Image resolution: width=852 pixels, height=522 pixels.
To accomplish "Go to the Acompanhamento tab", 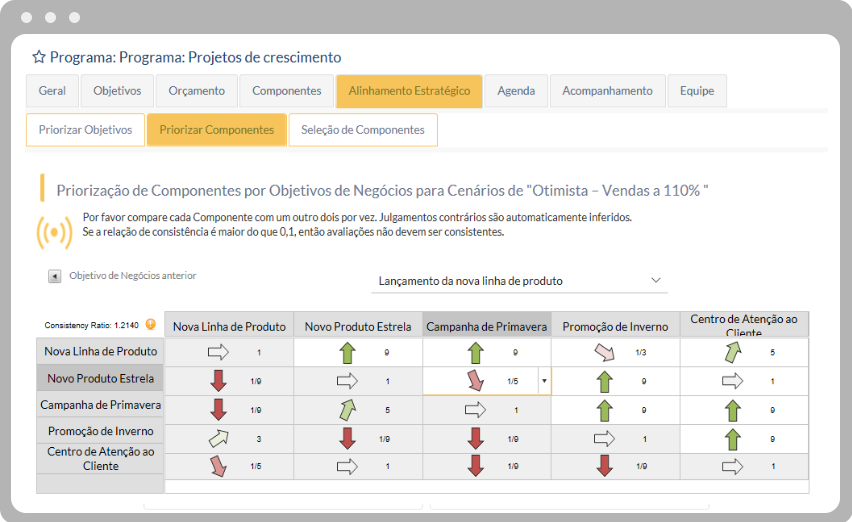I will (607, 91).
